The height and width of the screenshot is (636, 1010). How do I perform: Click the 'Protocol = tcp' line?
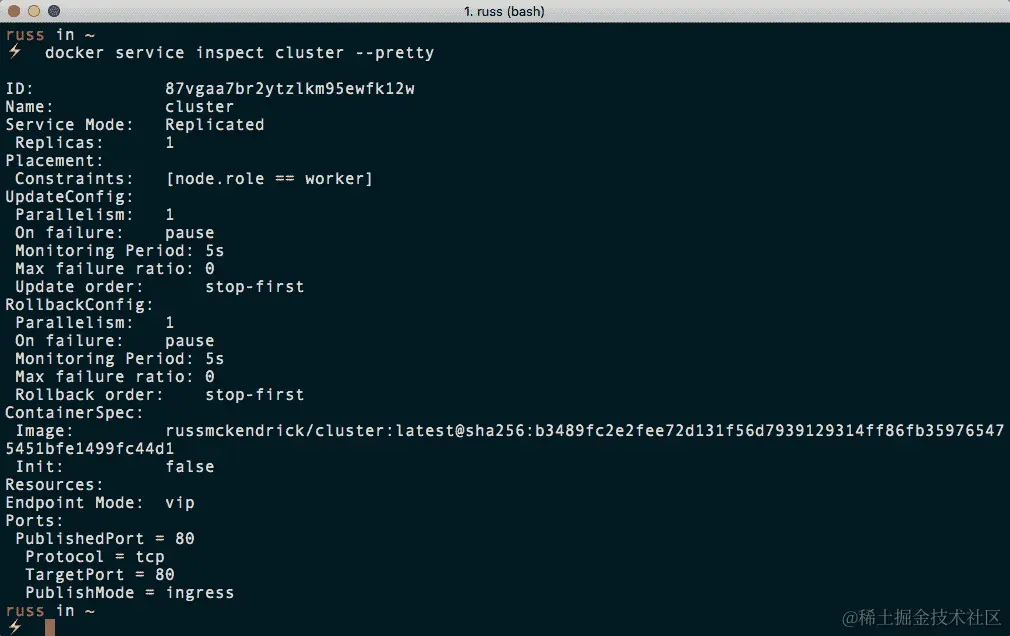click(95, 557)
